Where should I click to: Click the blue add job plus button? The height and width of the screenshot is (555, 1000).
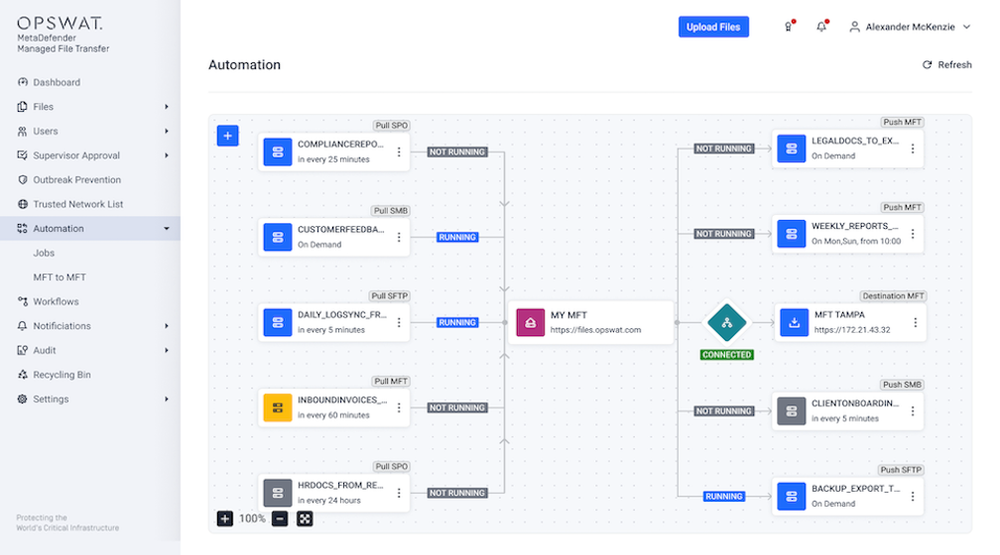(x=228, y=136)
